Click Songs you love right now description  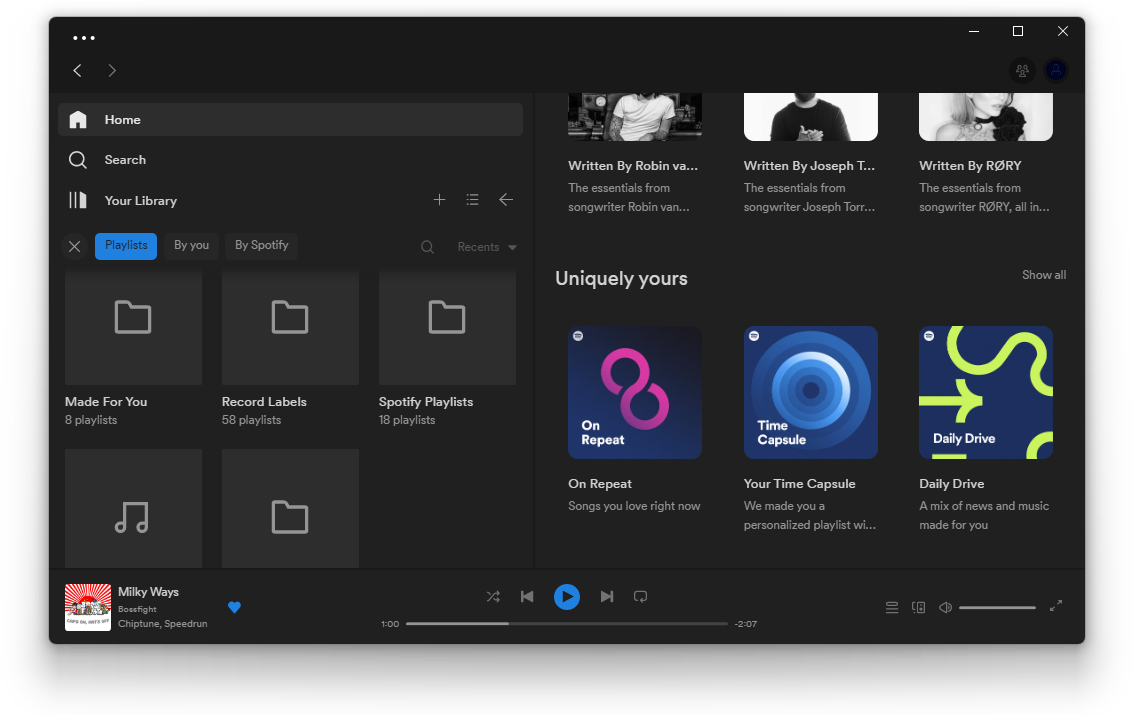634,506
